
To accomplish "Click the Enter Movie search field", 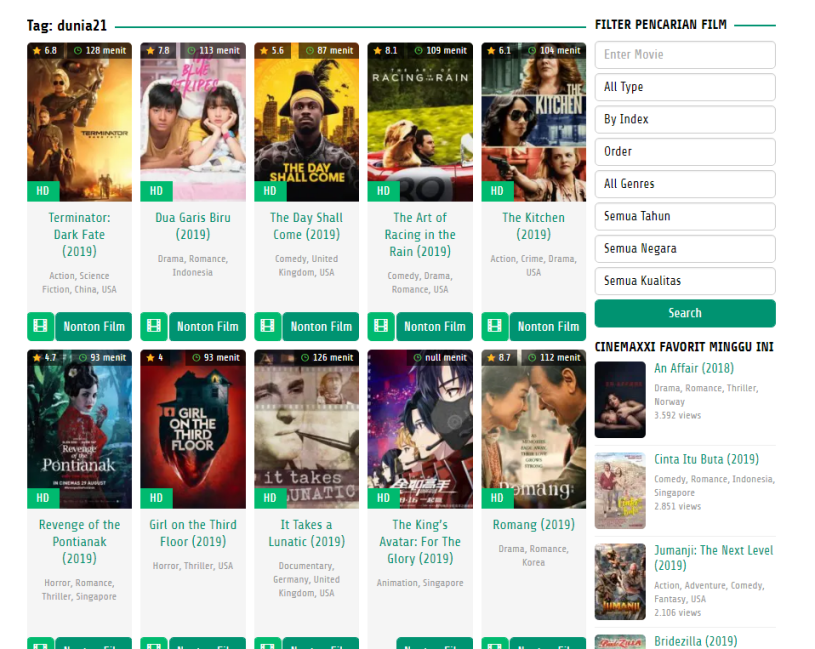I will pos(685,55).
